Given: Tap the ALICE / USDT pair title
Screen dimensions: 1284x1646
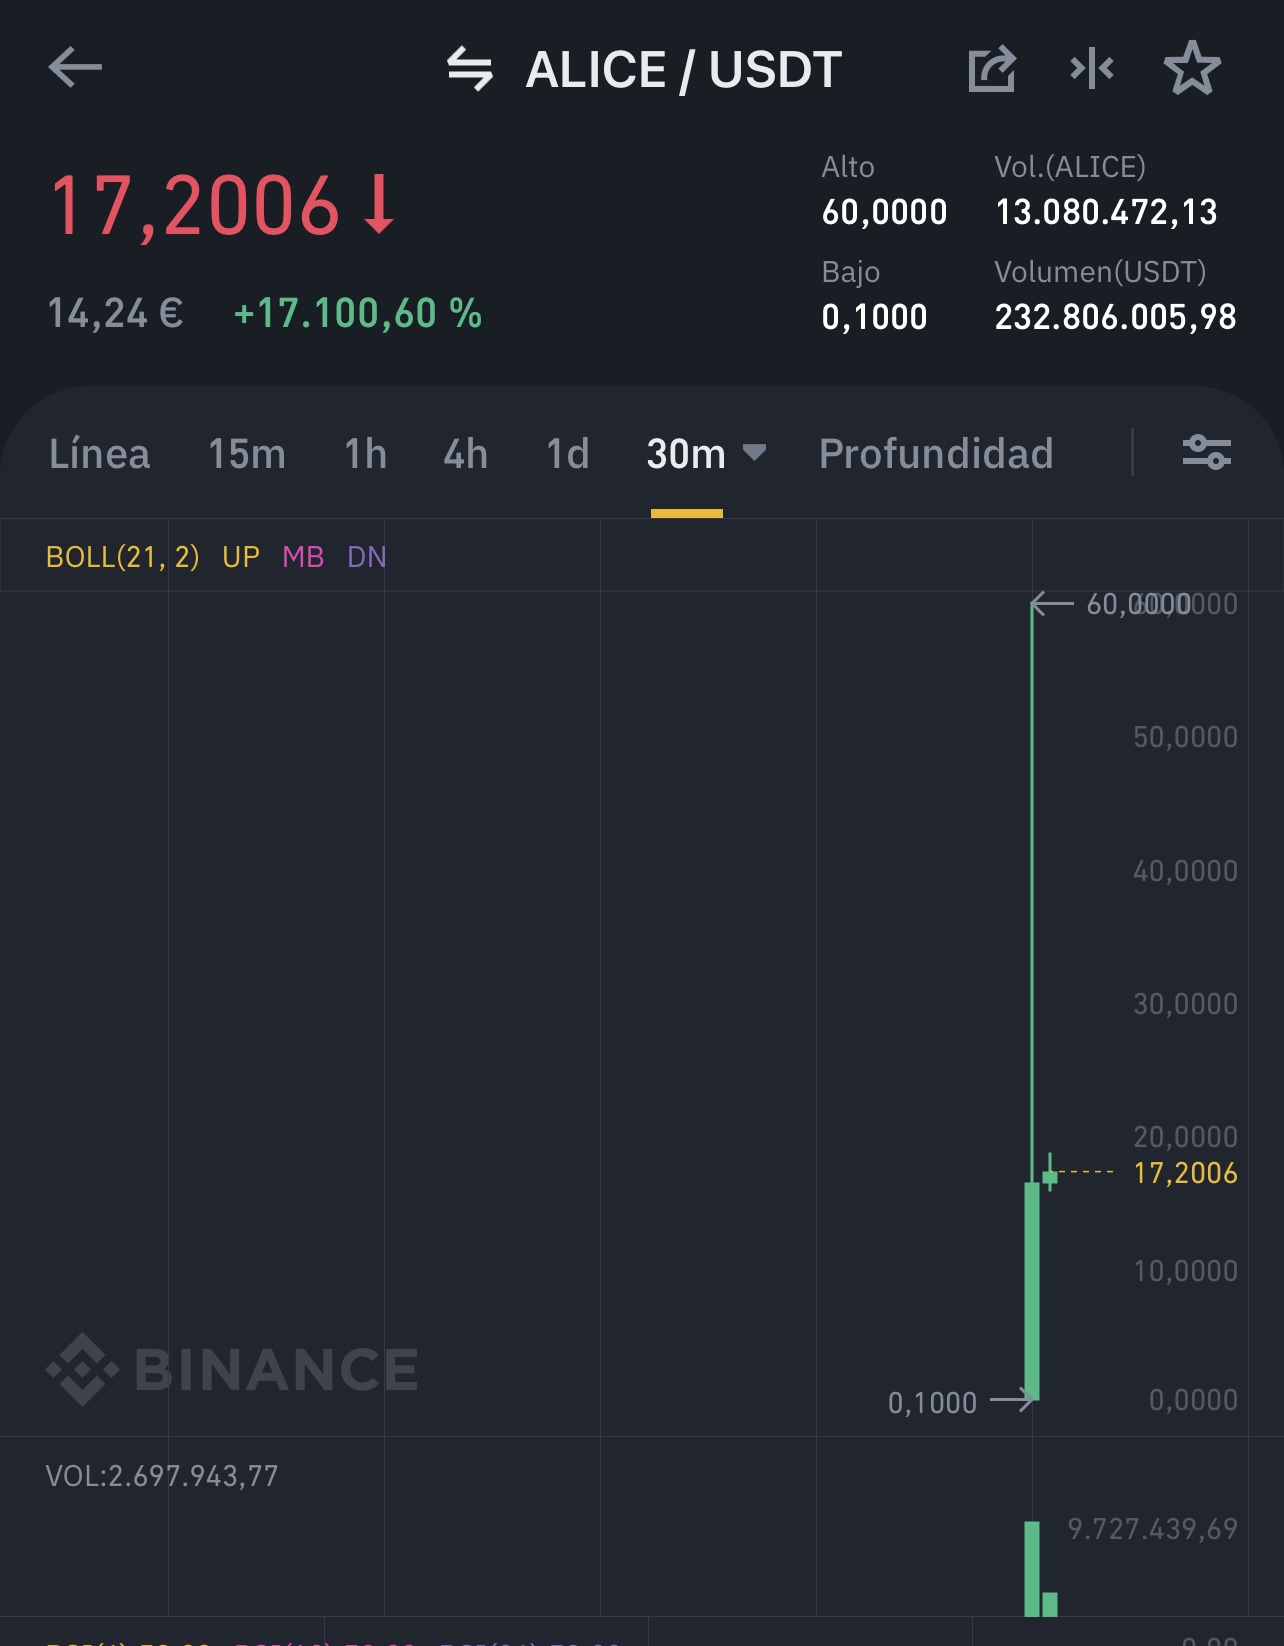Looking at the screenshot, I should pos(684,70).
